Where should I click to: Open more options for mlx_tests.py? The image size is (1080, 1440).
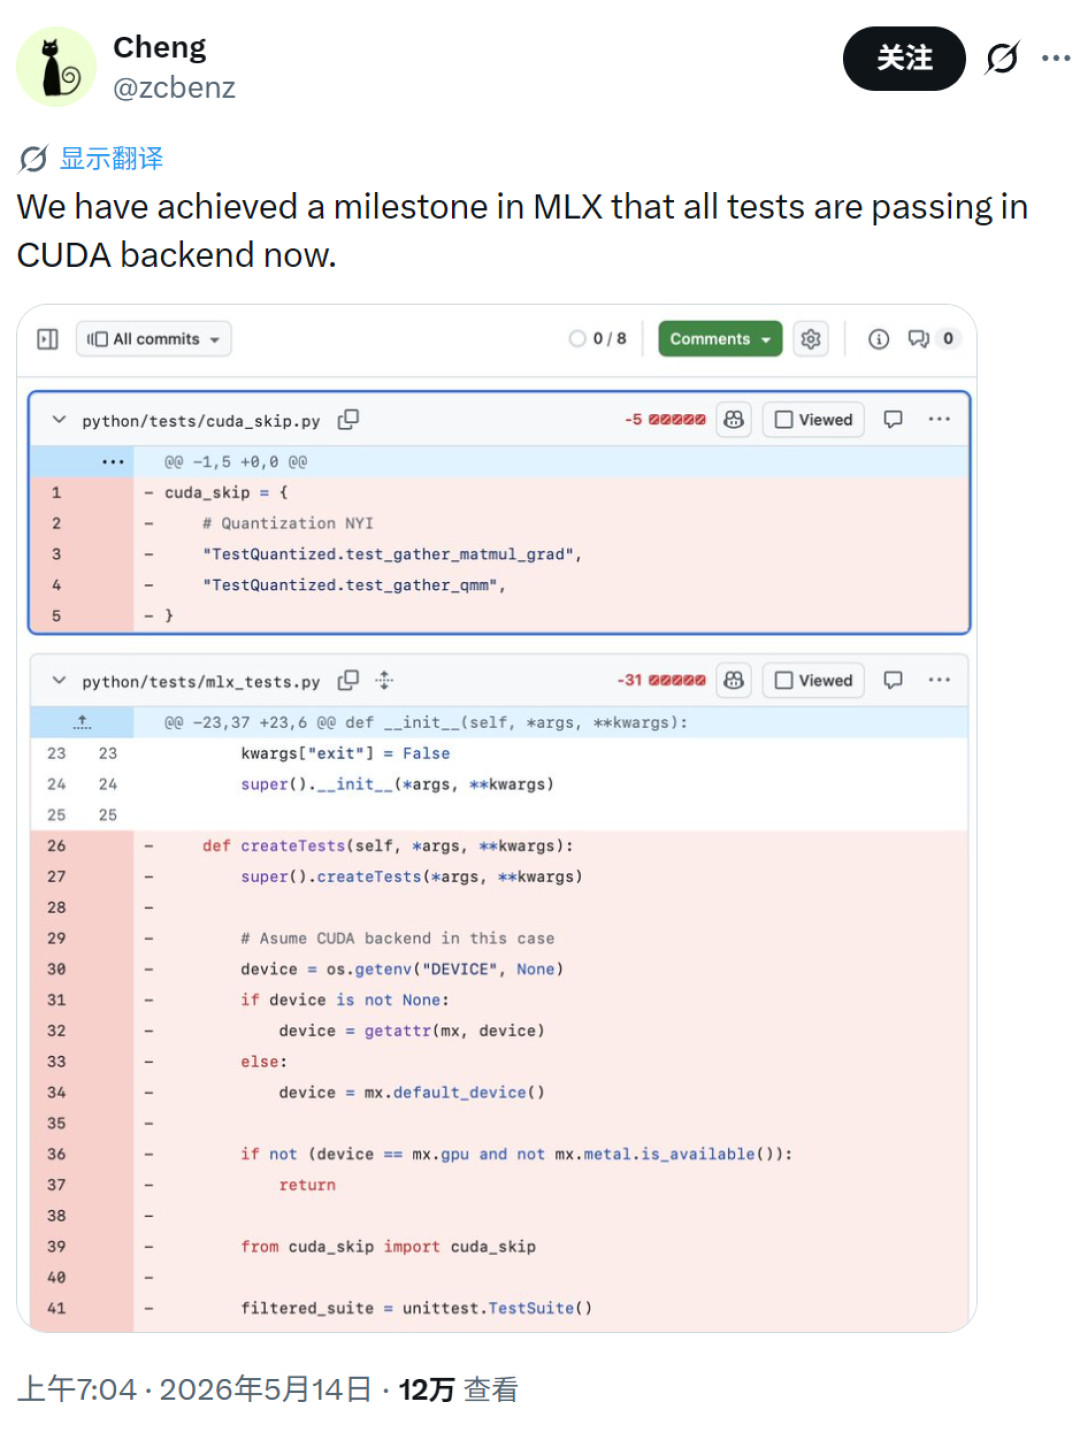pyautogui.click(x=939, y=681)
